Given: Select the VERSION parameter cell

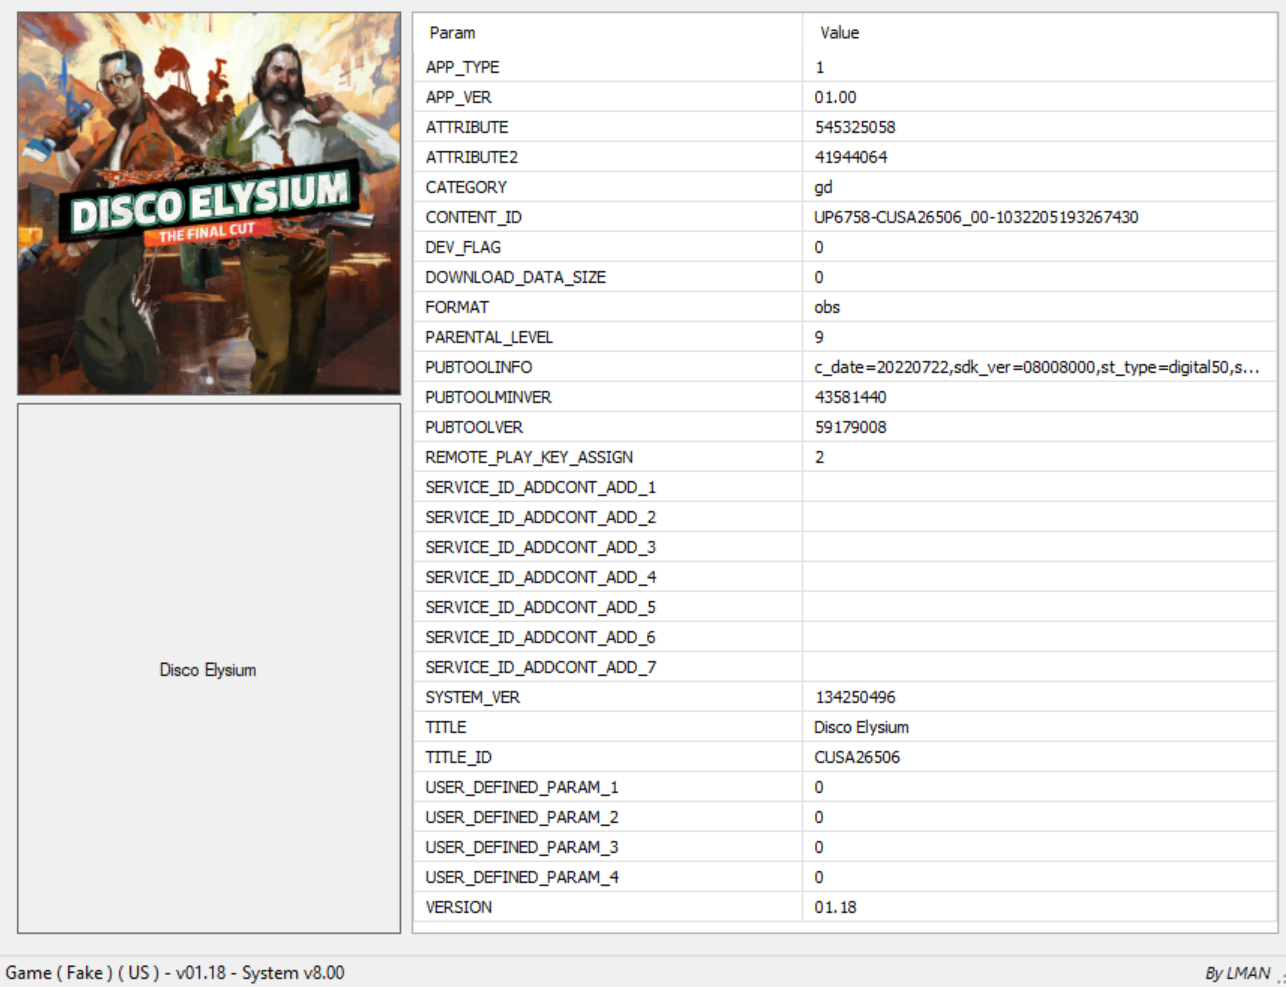Looking at the screenshot, I should tap(608, 907).
